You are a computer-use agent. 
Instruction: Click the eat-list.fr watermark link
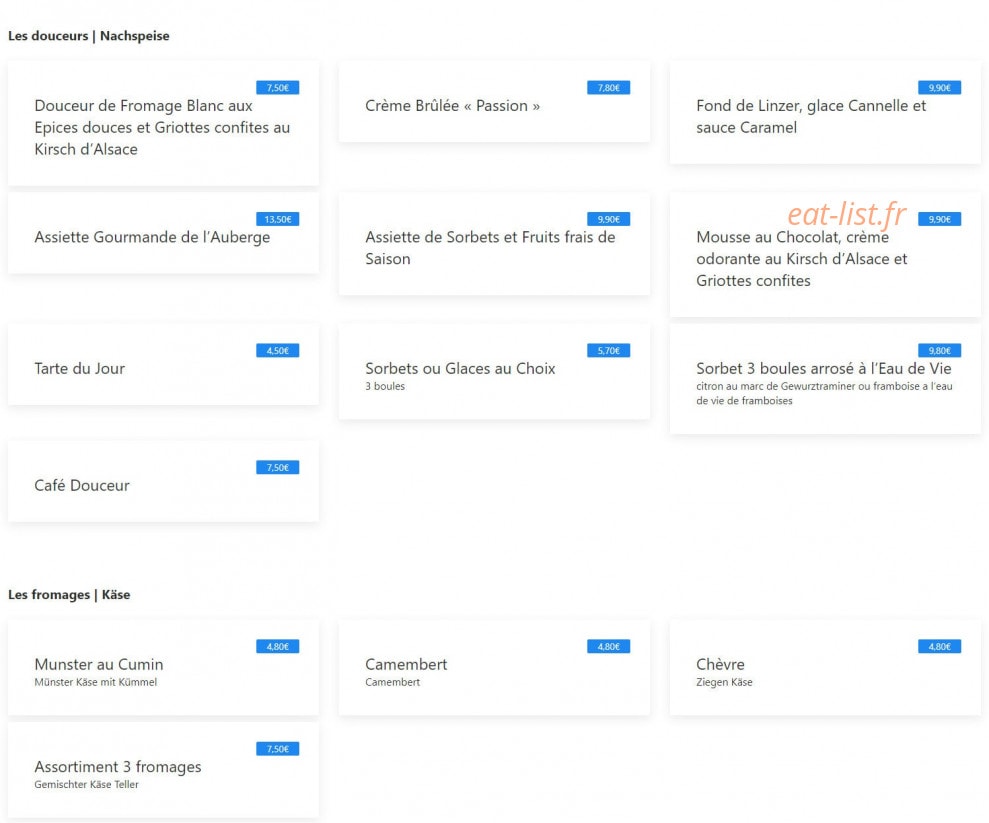click(846, 214)
